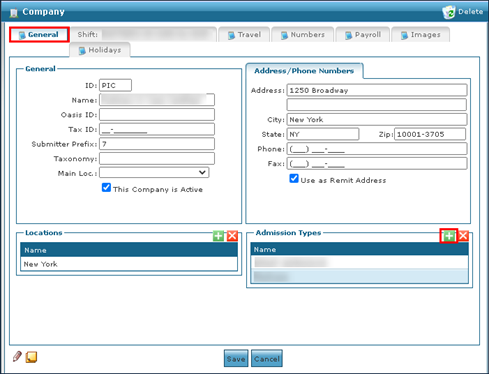Open the yellow sticky note icon

pyautogui.click(x=31, y=357)
